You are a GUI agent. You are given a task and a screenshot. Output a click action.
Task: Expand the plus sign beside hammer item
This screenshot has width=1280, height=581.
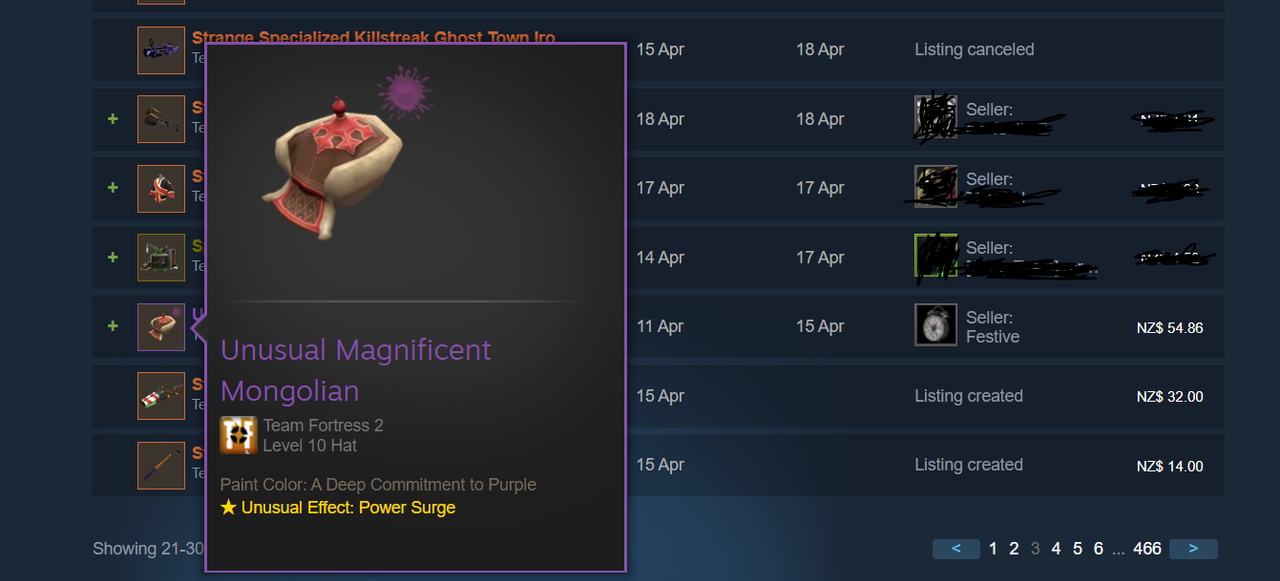(x=113, y=119)
